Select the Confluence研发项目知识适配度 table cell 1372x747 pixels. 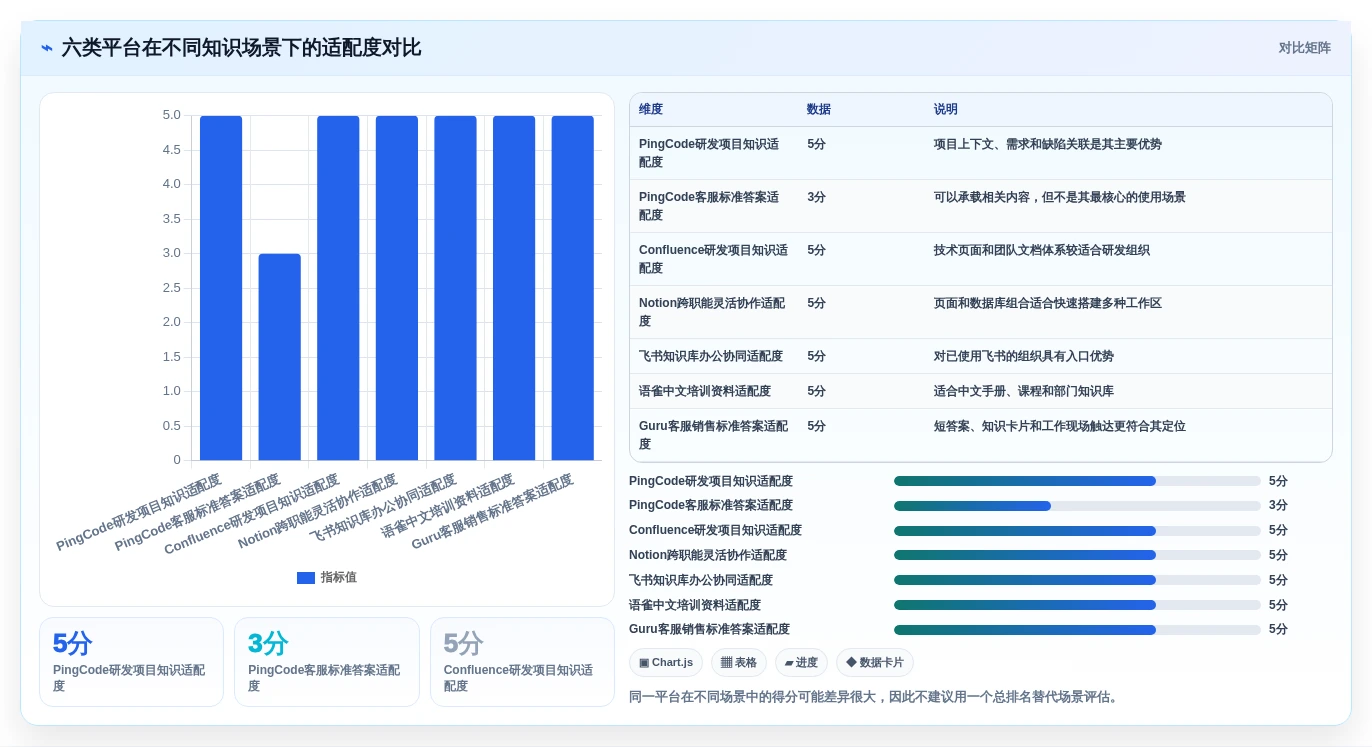click(713, 259)
